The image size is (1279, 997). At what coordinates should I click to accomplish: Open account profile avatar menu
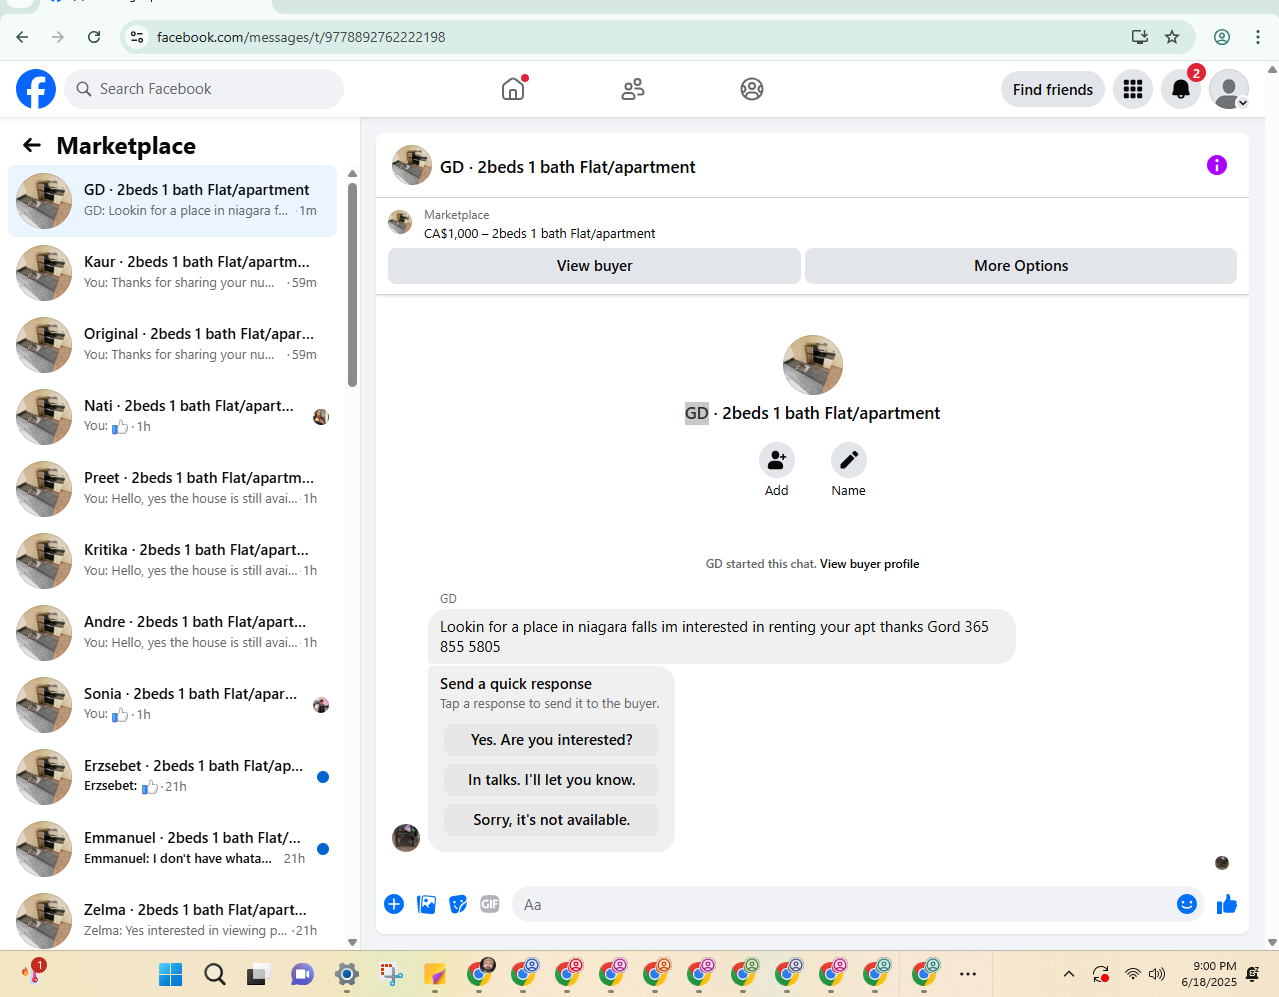tap(1229, 89)
